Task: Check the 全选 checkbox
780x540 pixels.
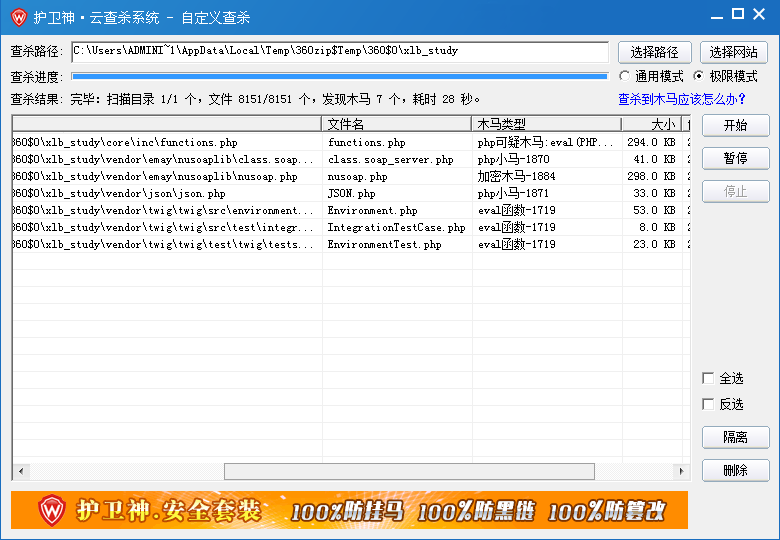Action: coord(708,378)
